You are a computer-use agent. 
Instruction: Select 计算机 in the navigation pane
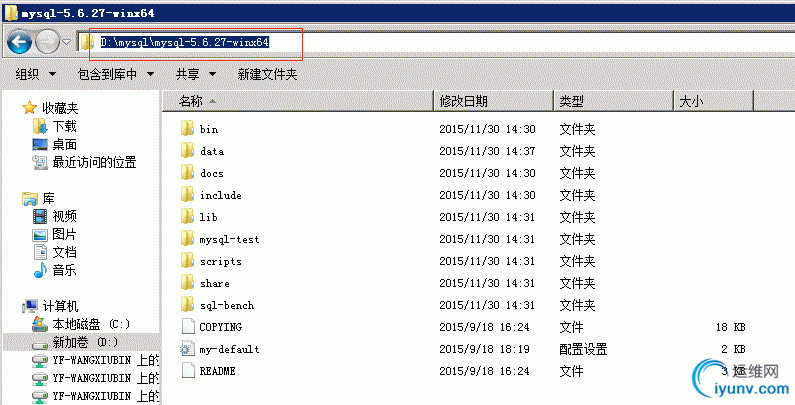coord(50,306)
